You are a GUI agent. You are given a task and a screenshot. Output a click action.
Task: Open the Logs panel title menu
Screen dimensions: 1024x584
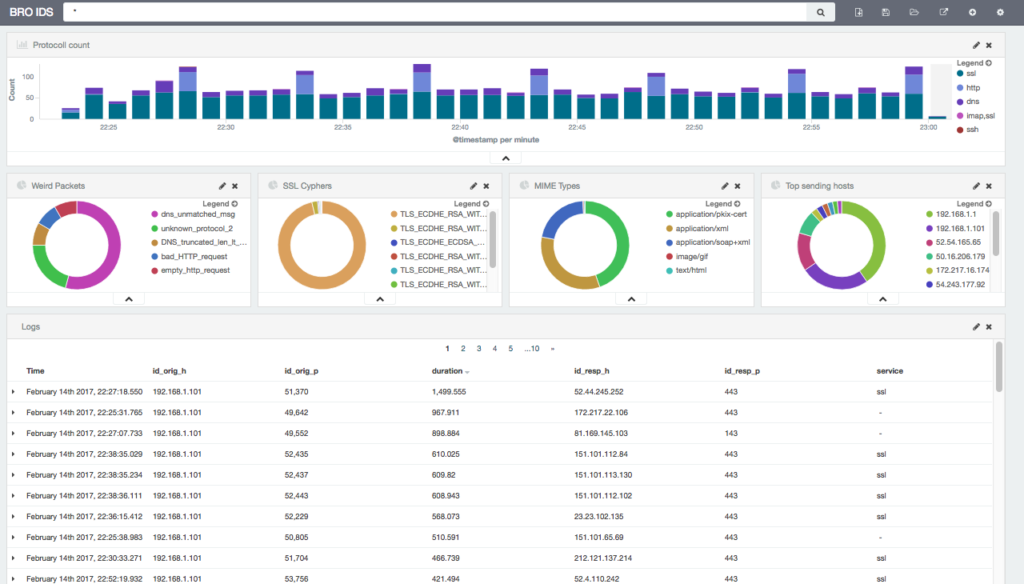tap(30, 326)
